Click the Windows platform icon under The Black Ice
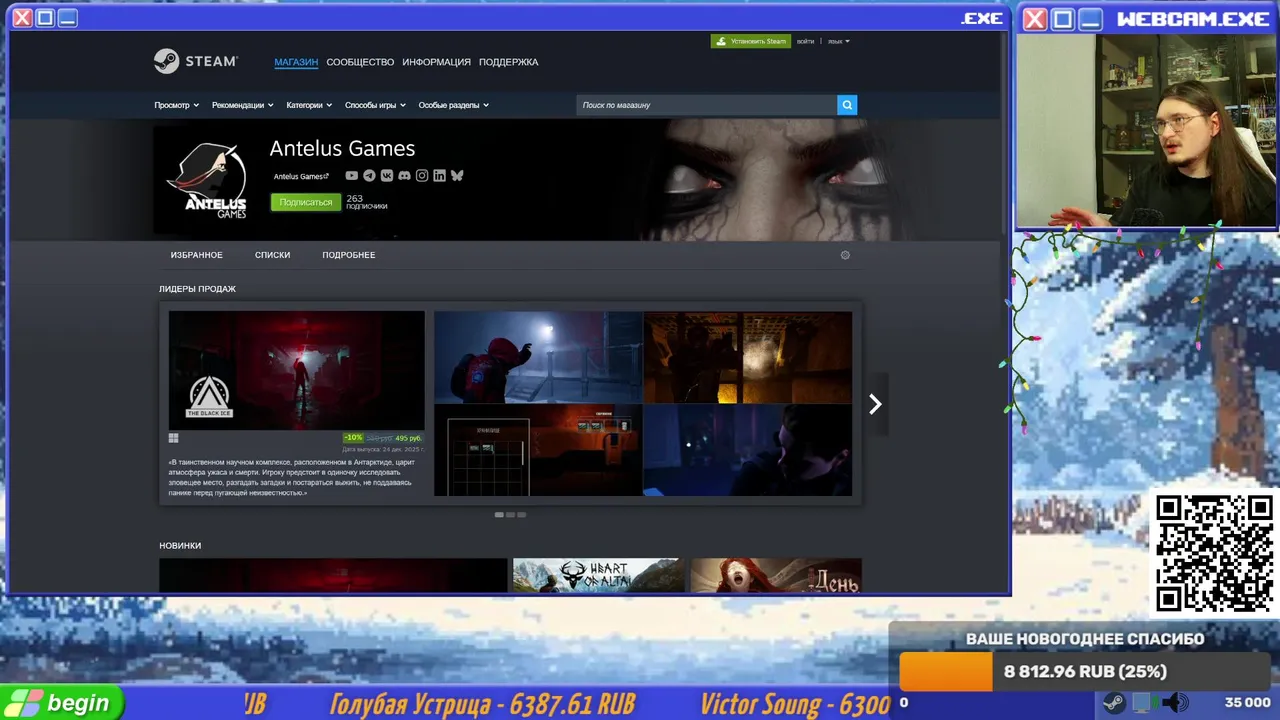The height and width of the screenshot is (720, 1280). [x=173, y=438]
